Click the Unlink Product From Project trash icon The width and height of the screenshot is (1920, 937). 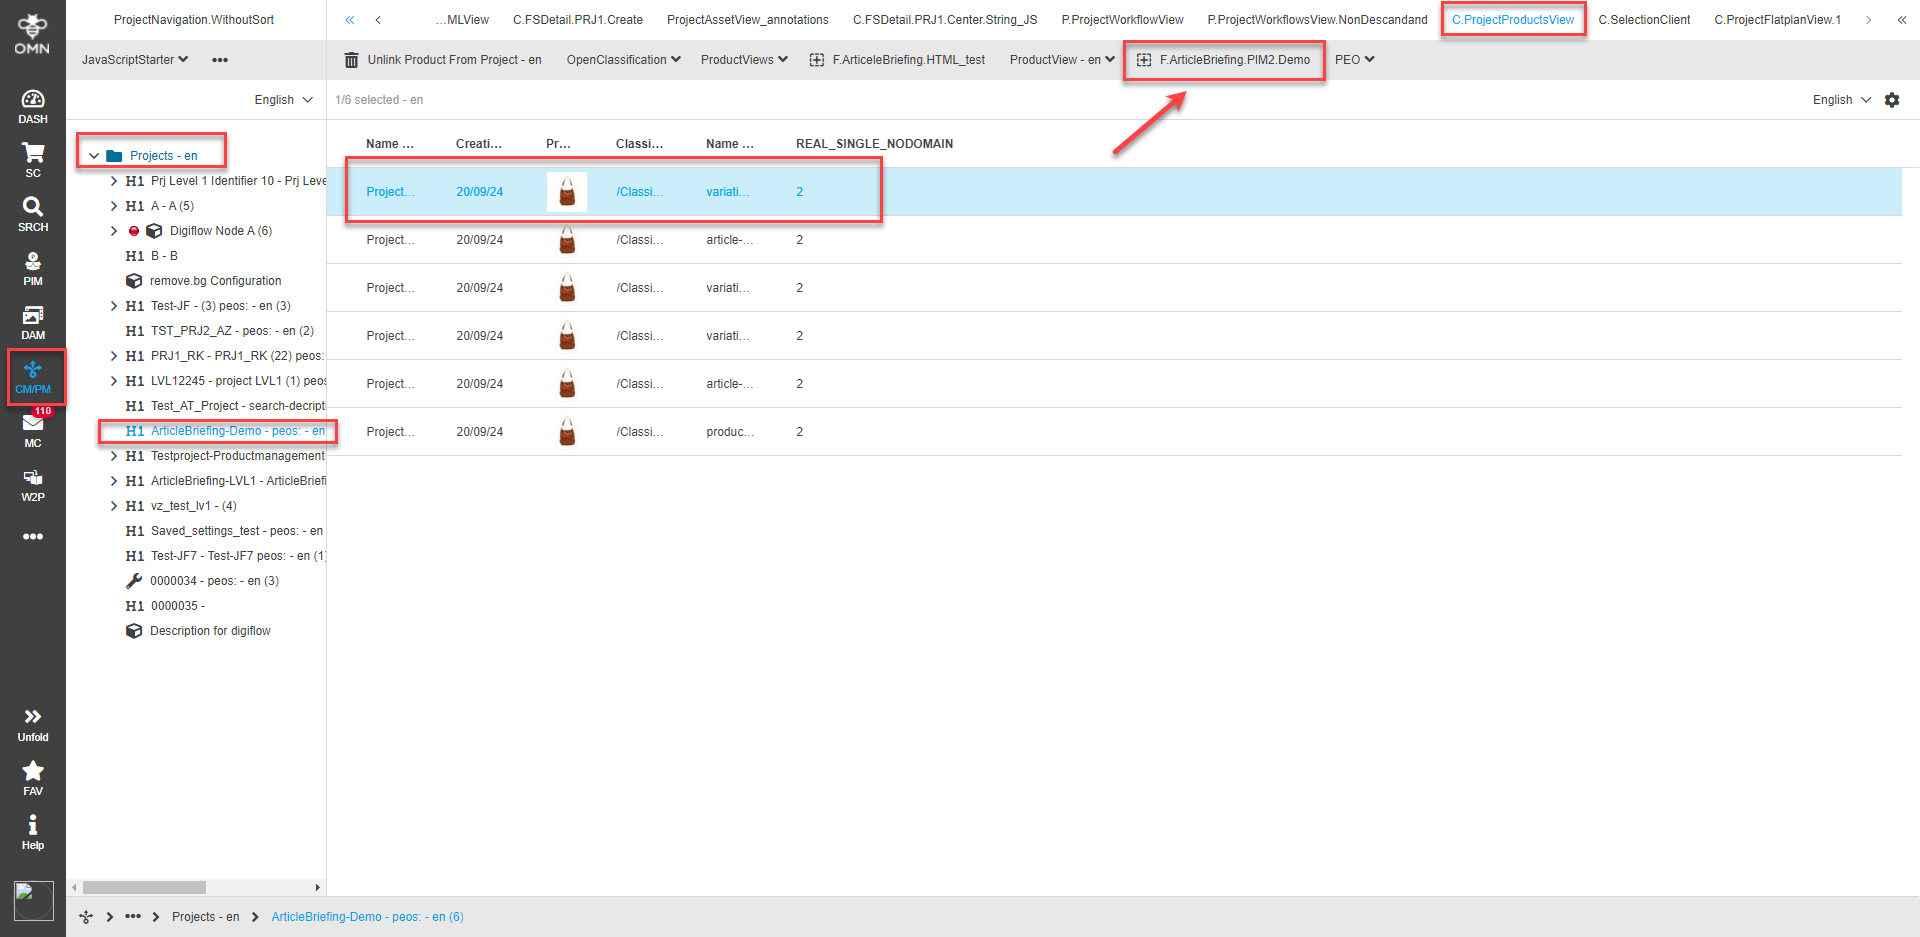351,60
